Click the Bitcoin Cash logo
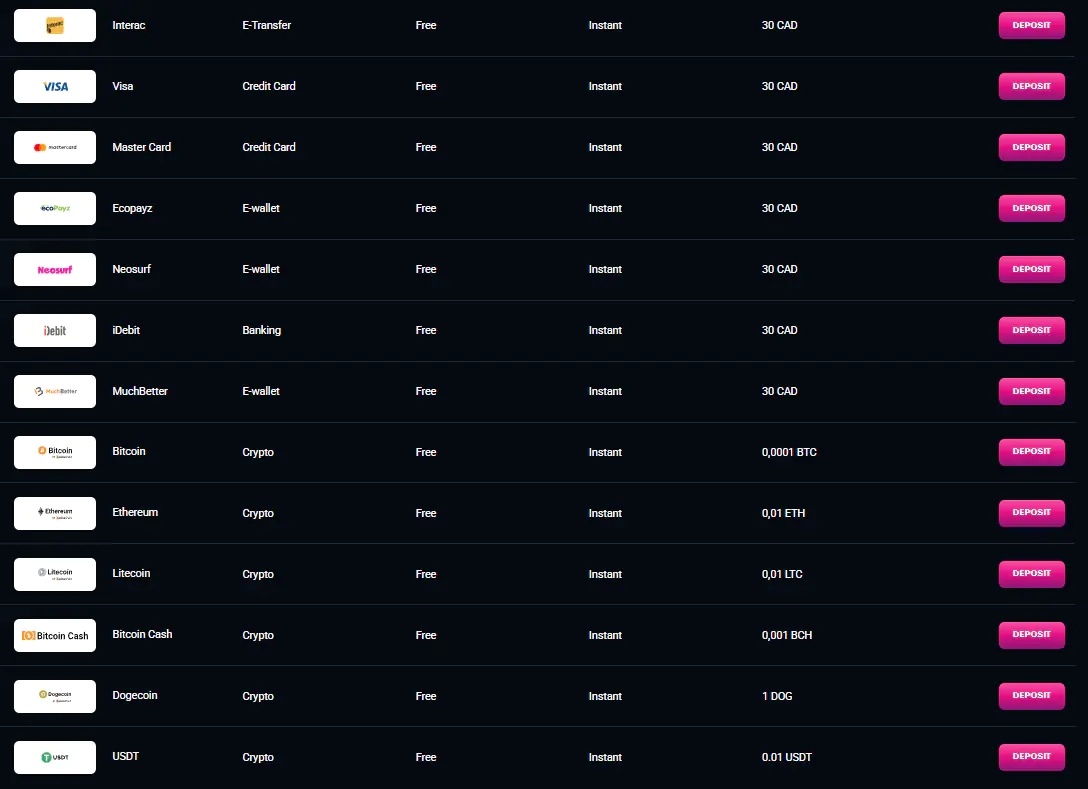The image size is (1088, 789). [55, 635]
